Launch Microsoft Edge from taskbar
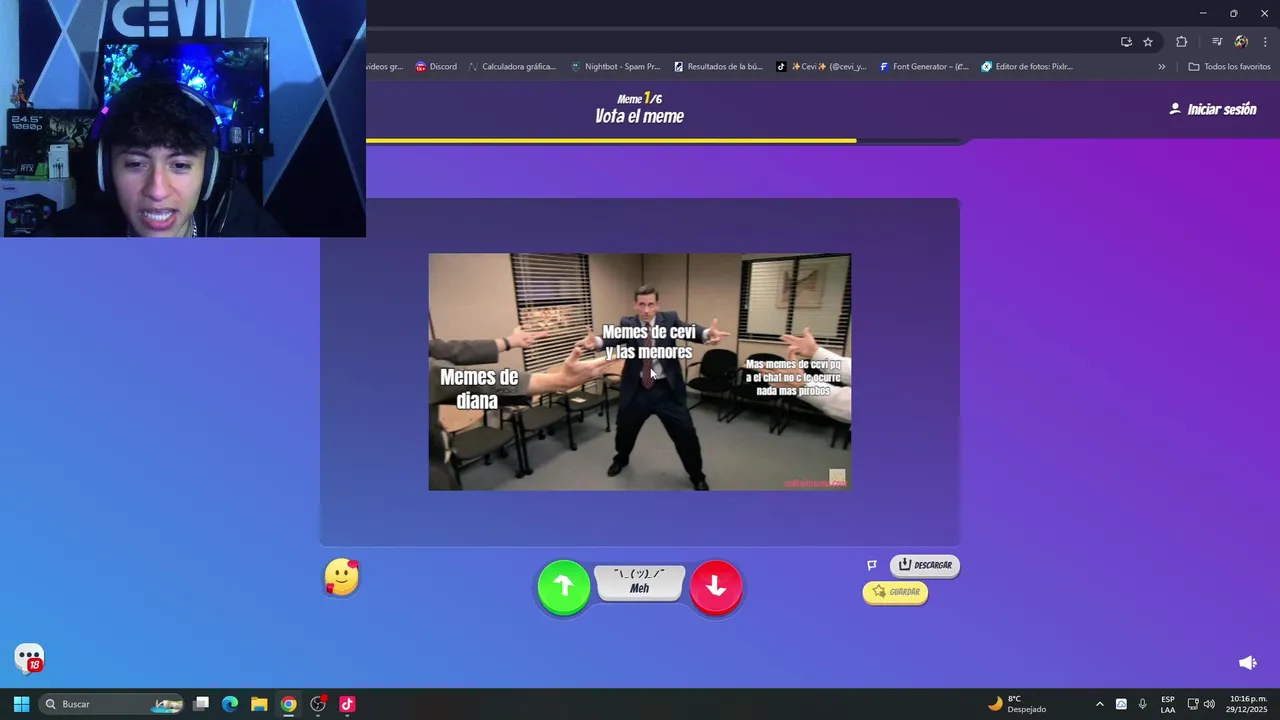1280x720 pixels. tap(230, 704)
